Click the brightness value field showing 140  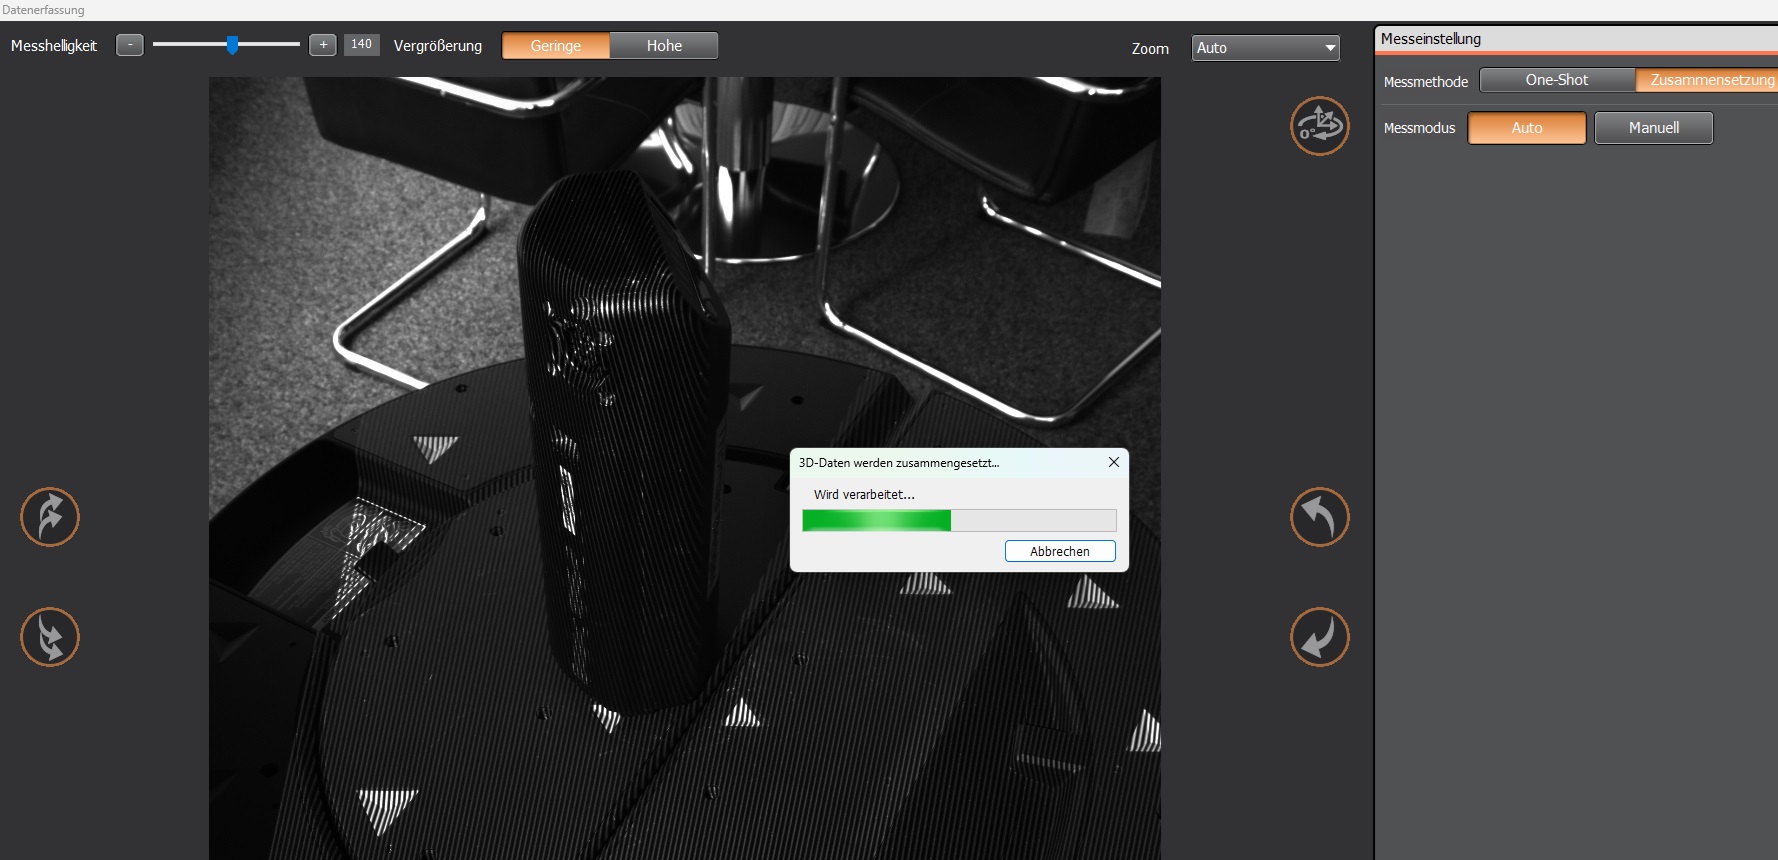tap(362, 45)
